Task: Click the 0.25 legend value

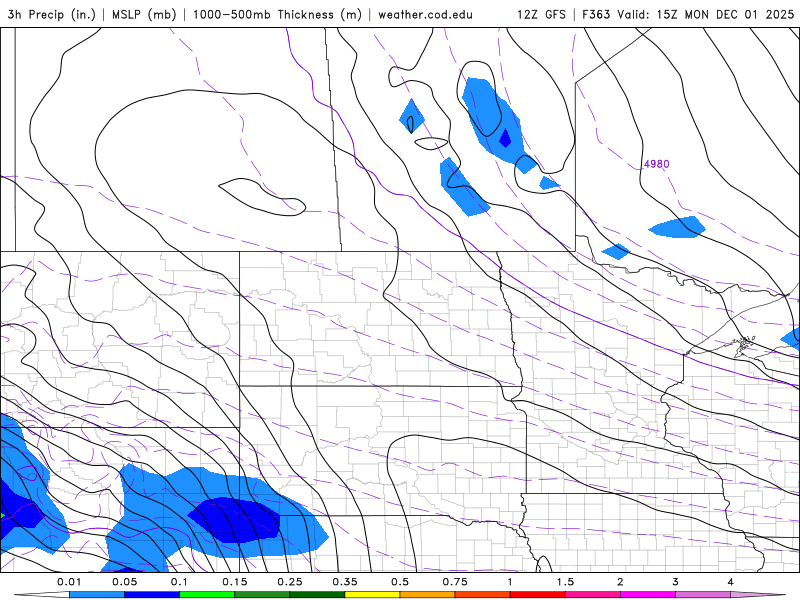Action: click(290, 582)
